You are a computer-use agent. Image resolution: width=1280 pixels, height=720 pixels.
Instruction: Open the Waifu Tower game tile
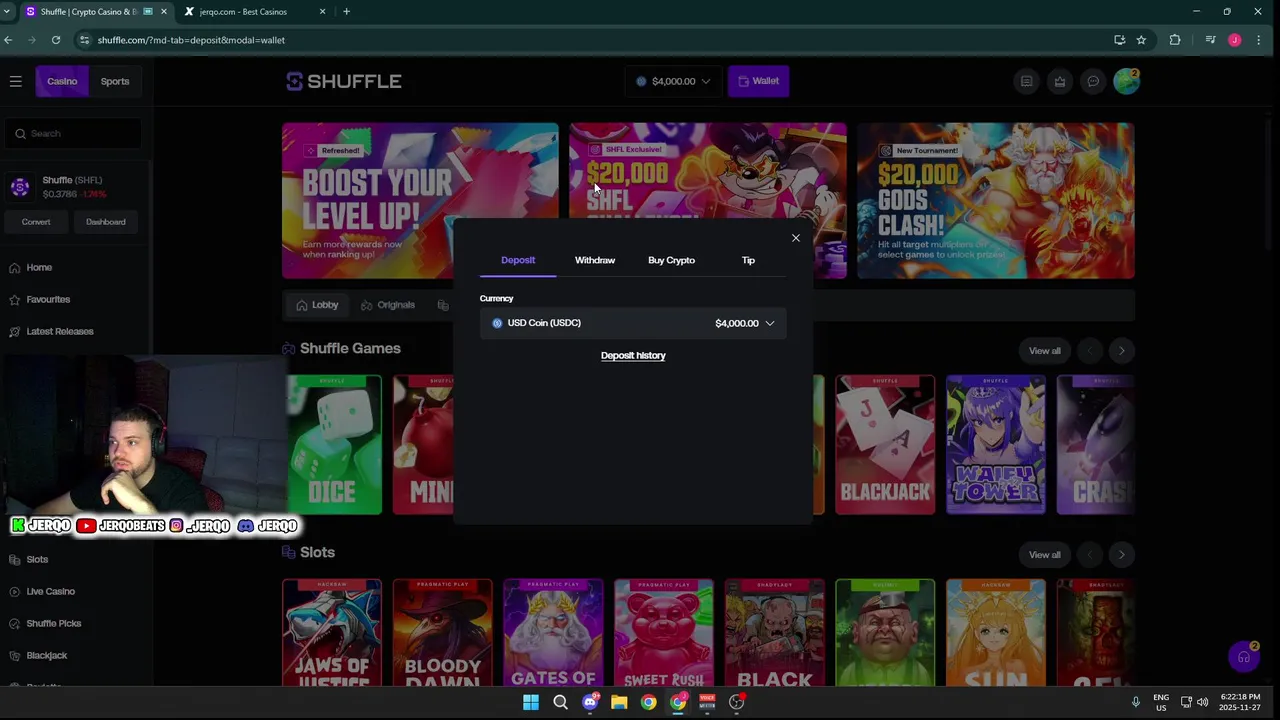(995, 445)
